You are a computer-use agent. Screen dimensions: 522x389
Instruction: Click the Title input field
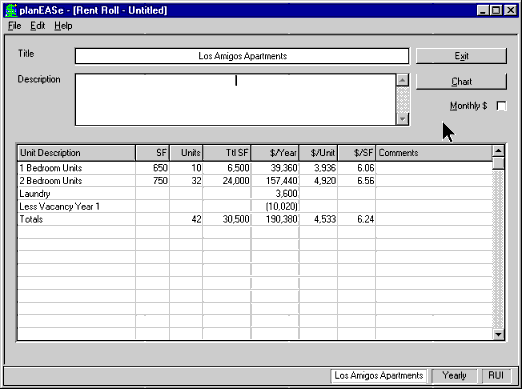click(x=242, y=56)
